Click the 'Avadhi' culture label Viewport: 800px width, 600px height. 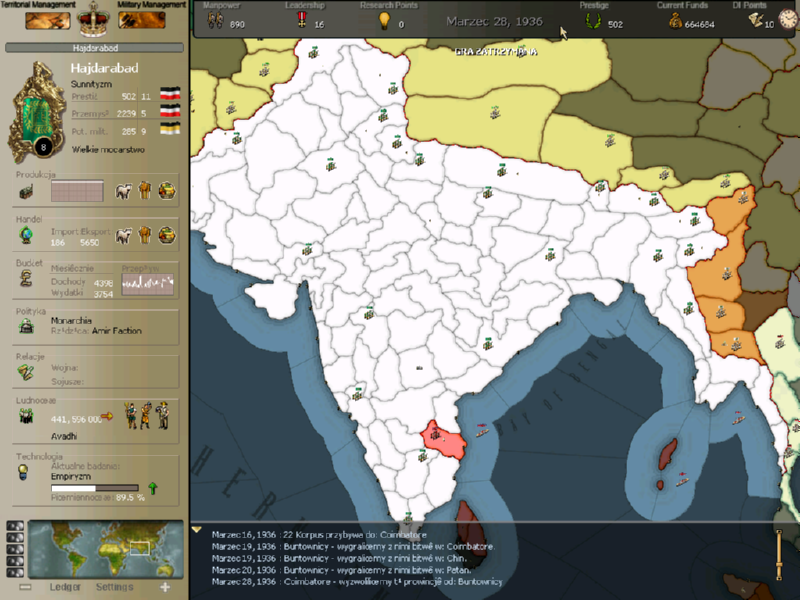click(64, 436)
